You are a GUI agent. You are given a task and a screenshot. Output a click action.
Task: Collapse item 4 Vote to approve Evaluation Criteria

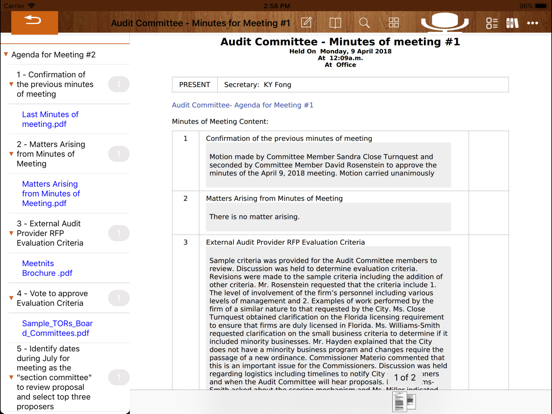(11, 298)
